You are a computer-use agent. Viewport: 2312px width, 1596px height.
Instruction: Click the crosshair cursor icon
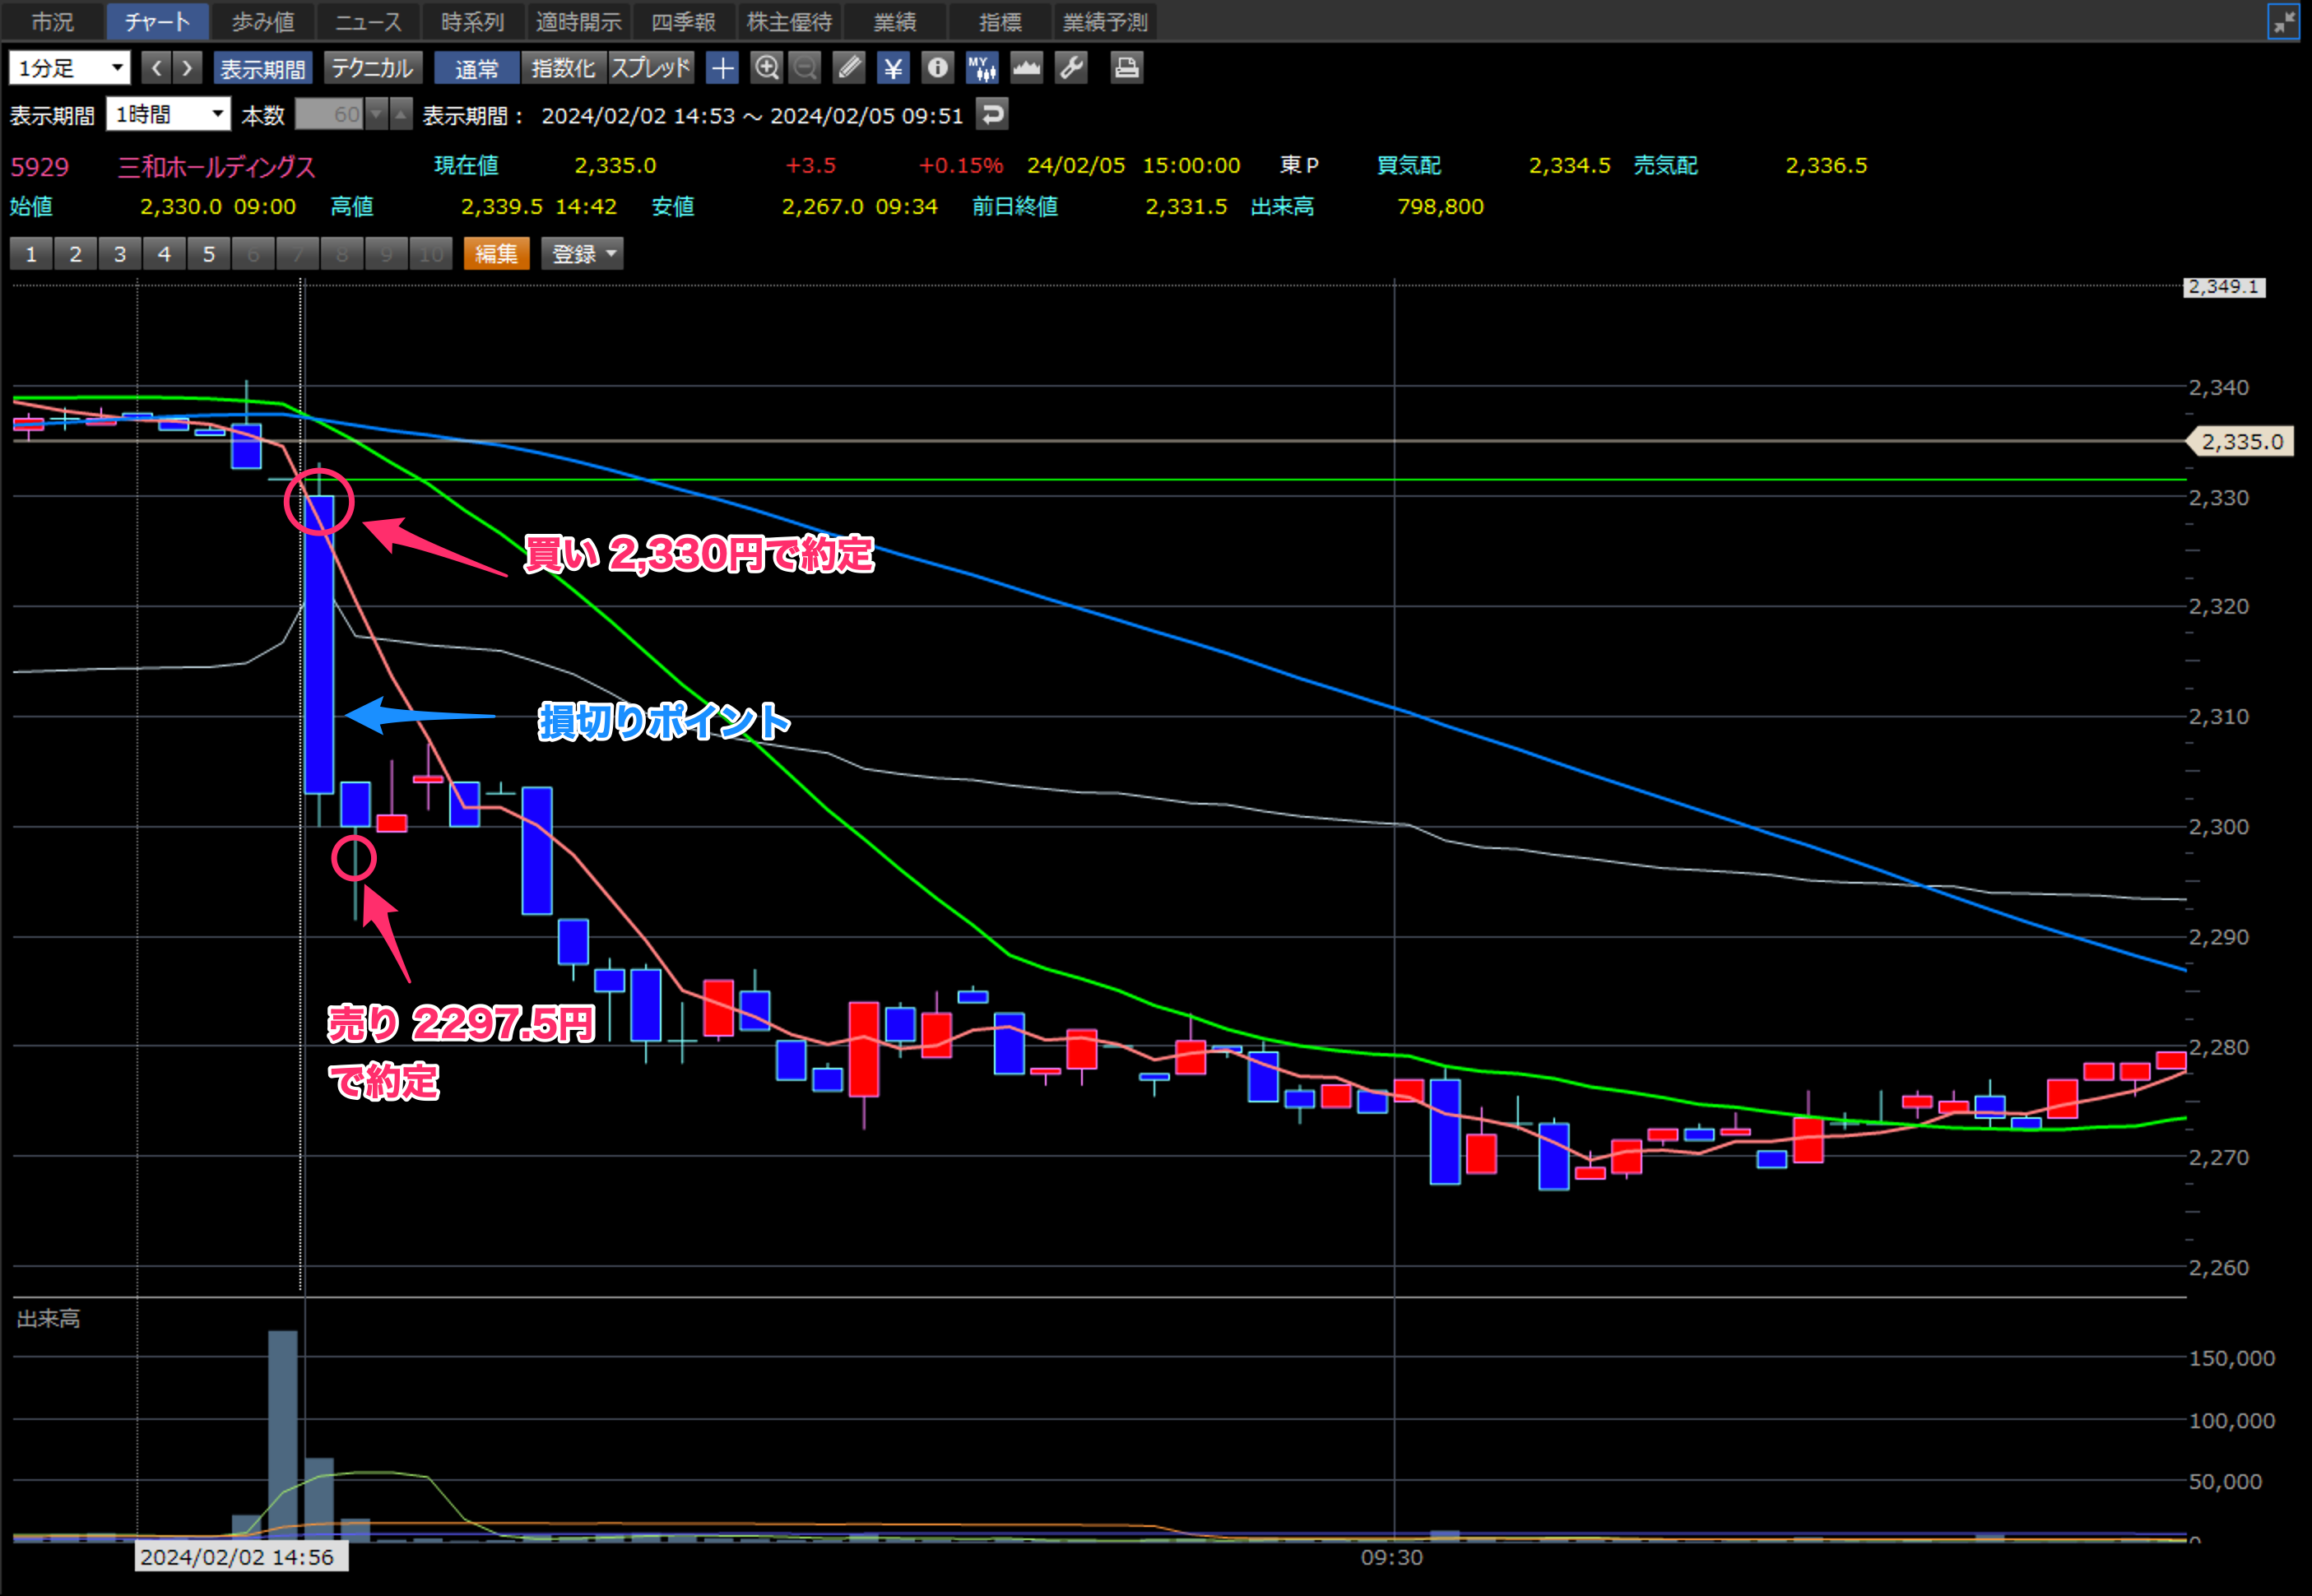click(x=722, y=68)
